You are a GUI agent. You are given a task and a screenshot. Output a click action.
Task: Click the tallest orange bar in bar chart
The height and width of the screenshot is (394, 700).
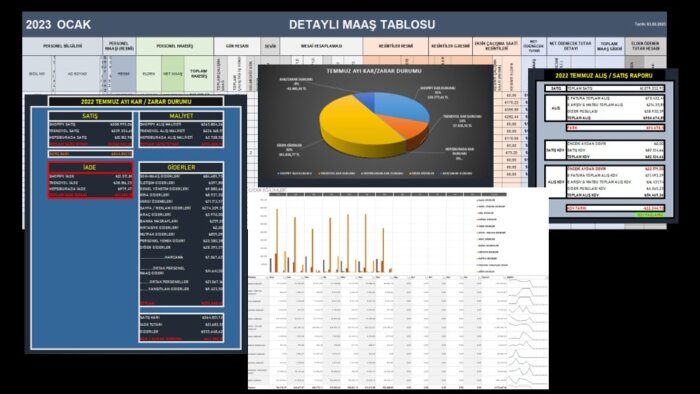[x=277, y=241]
